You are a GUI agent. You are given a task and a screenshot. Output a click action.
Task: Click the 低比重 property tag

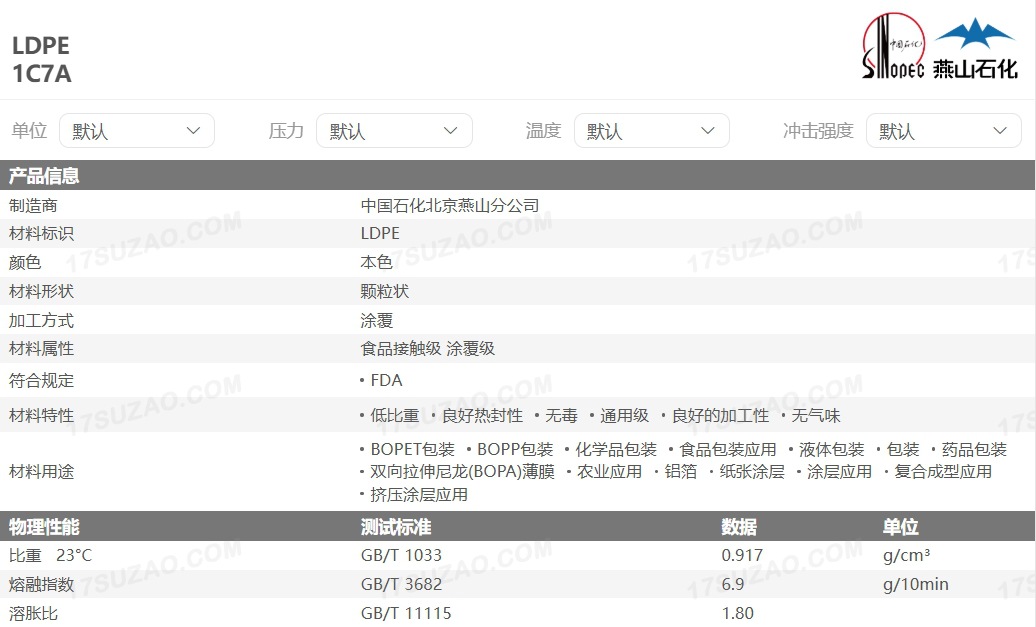coord(394,416)
